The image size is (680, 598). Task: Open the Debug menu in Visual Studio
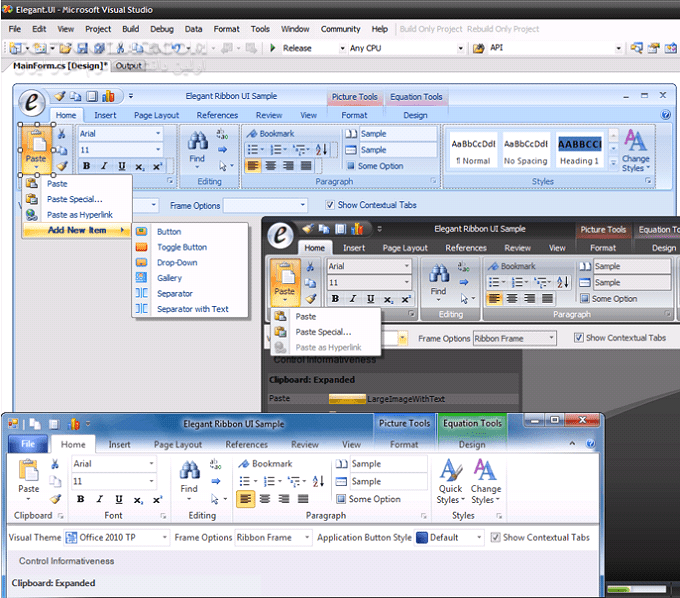point(161,29)
